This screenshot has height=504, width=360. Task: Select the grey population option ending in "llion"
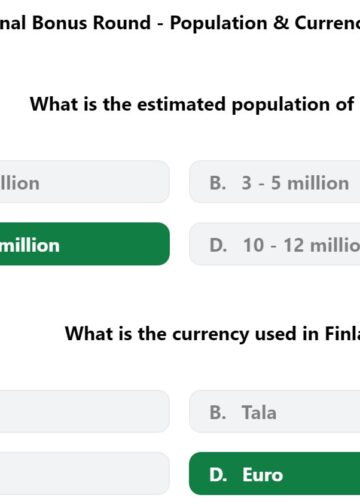85,182
